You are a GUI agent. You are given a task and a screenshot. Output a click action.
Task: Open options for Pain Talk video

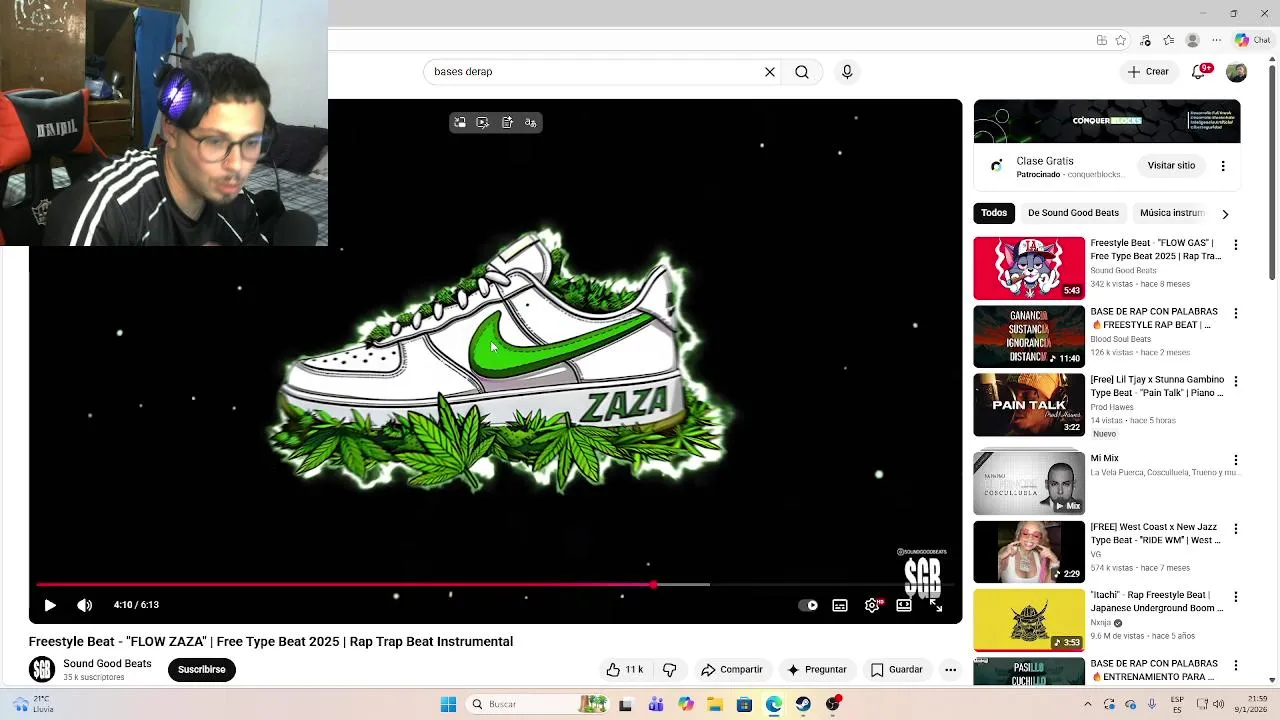pyautogui.click(x=1236, y=381)
